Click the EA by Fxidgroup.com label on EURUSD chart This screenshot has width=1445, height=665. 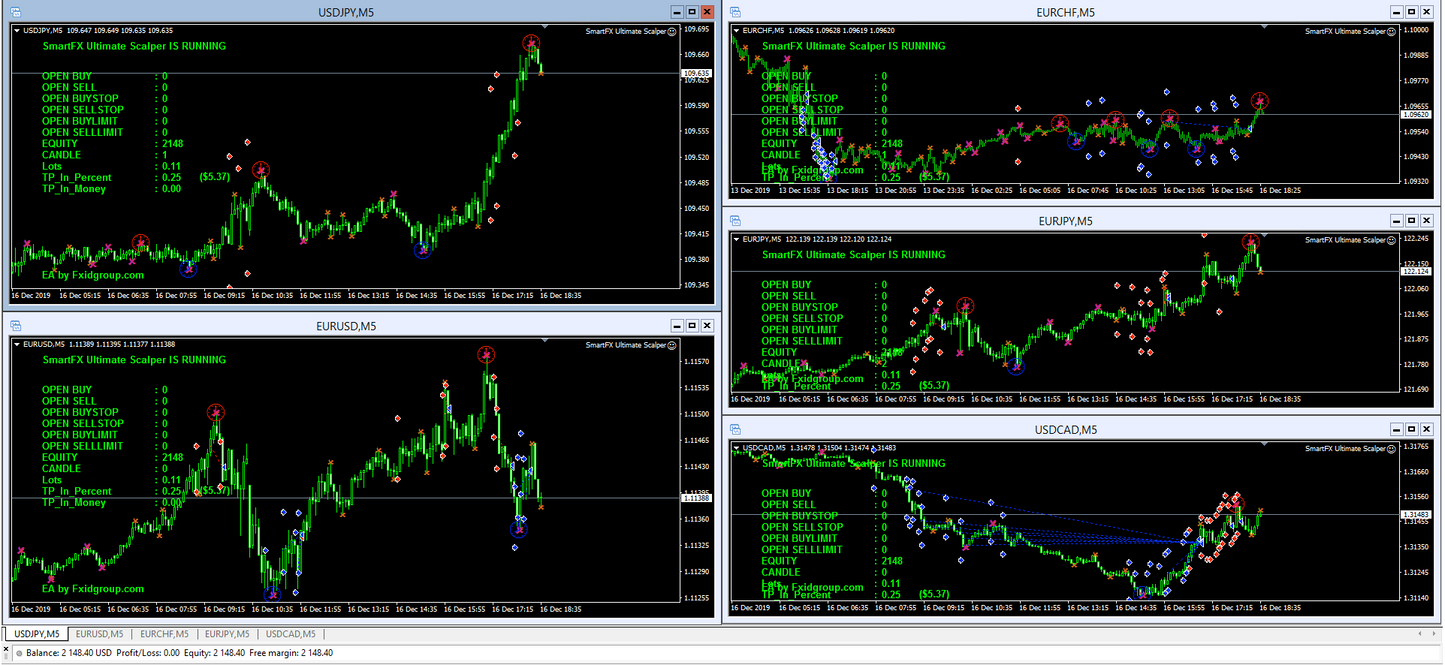point(95,588)
